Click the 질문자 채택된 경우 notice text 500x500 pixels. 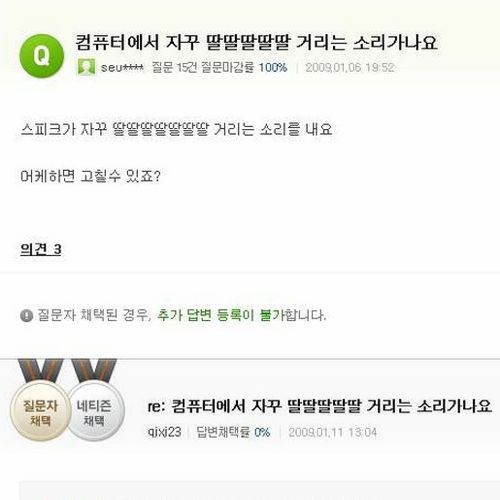click(94, 315)
